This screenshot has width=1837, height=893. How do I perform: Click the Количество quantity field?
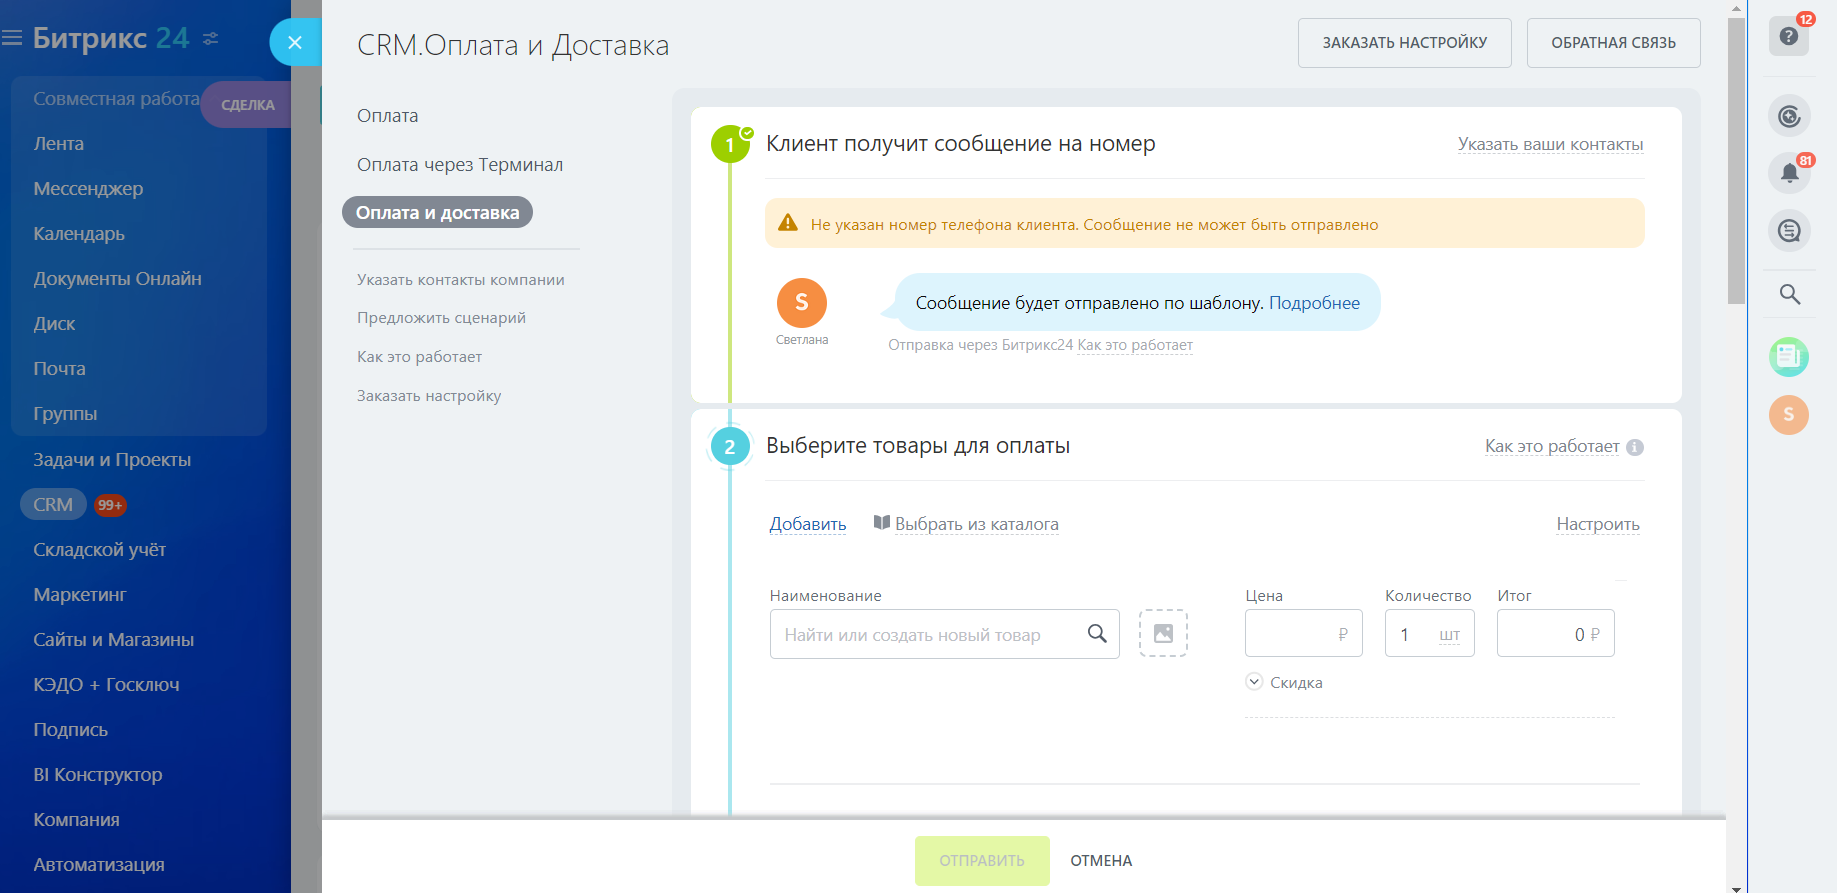coord(1429,633)
